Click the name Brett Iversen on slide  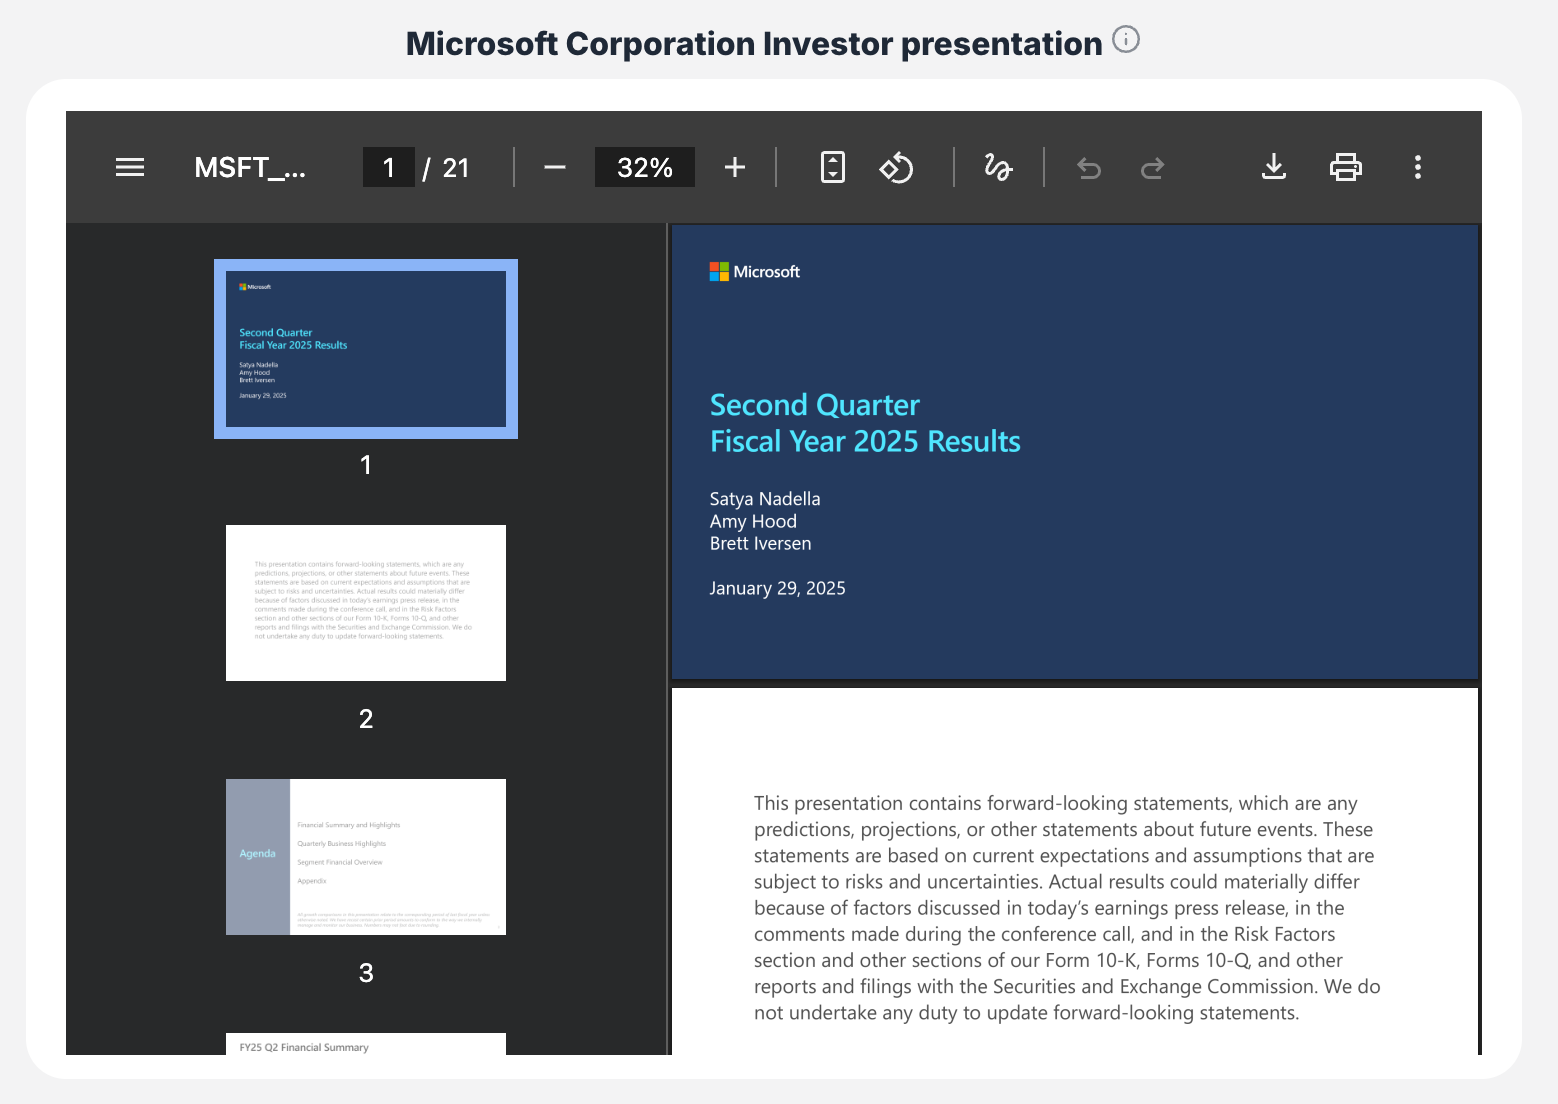[x=761, y=543]
